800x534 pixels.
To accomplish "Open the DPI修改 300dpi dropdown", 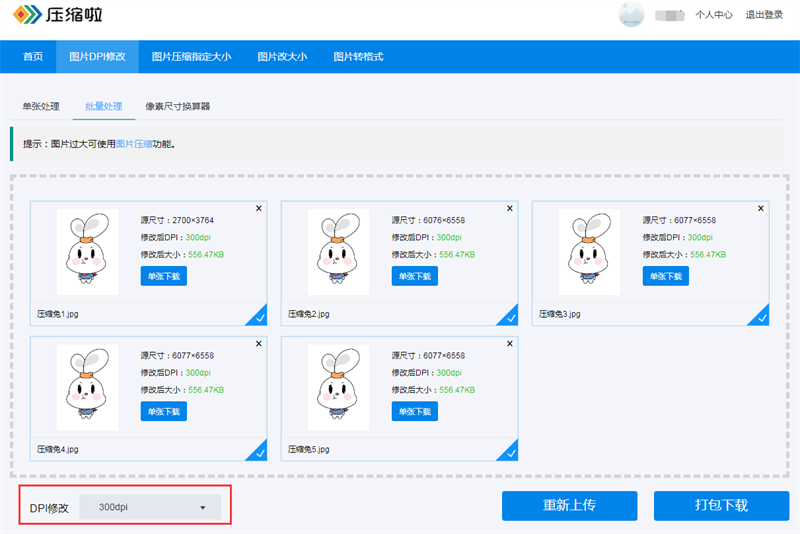I will pyautogui.click(x=150, y=507).
